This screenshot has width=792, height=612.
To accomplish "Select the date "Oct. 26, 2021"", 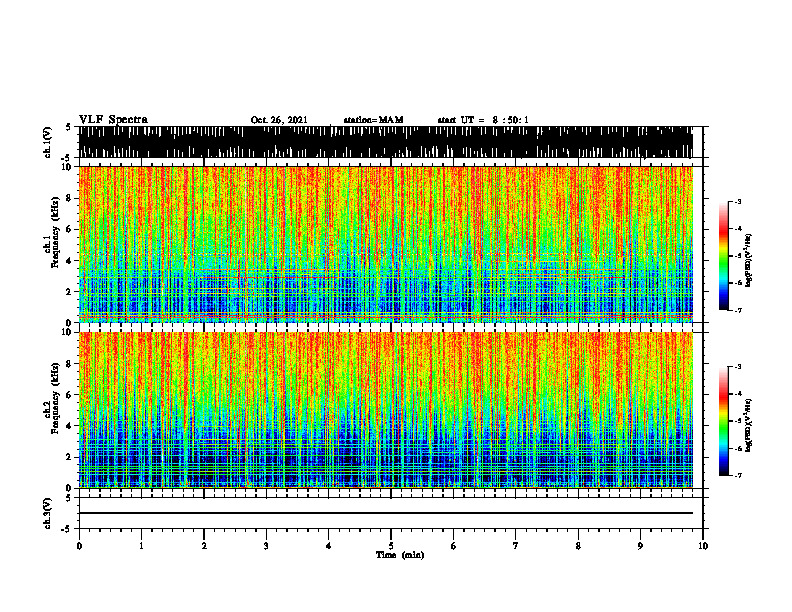I will pyautogui.click(x=279, y=120).
